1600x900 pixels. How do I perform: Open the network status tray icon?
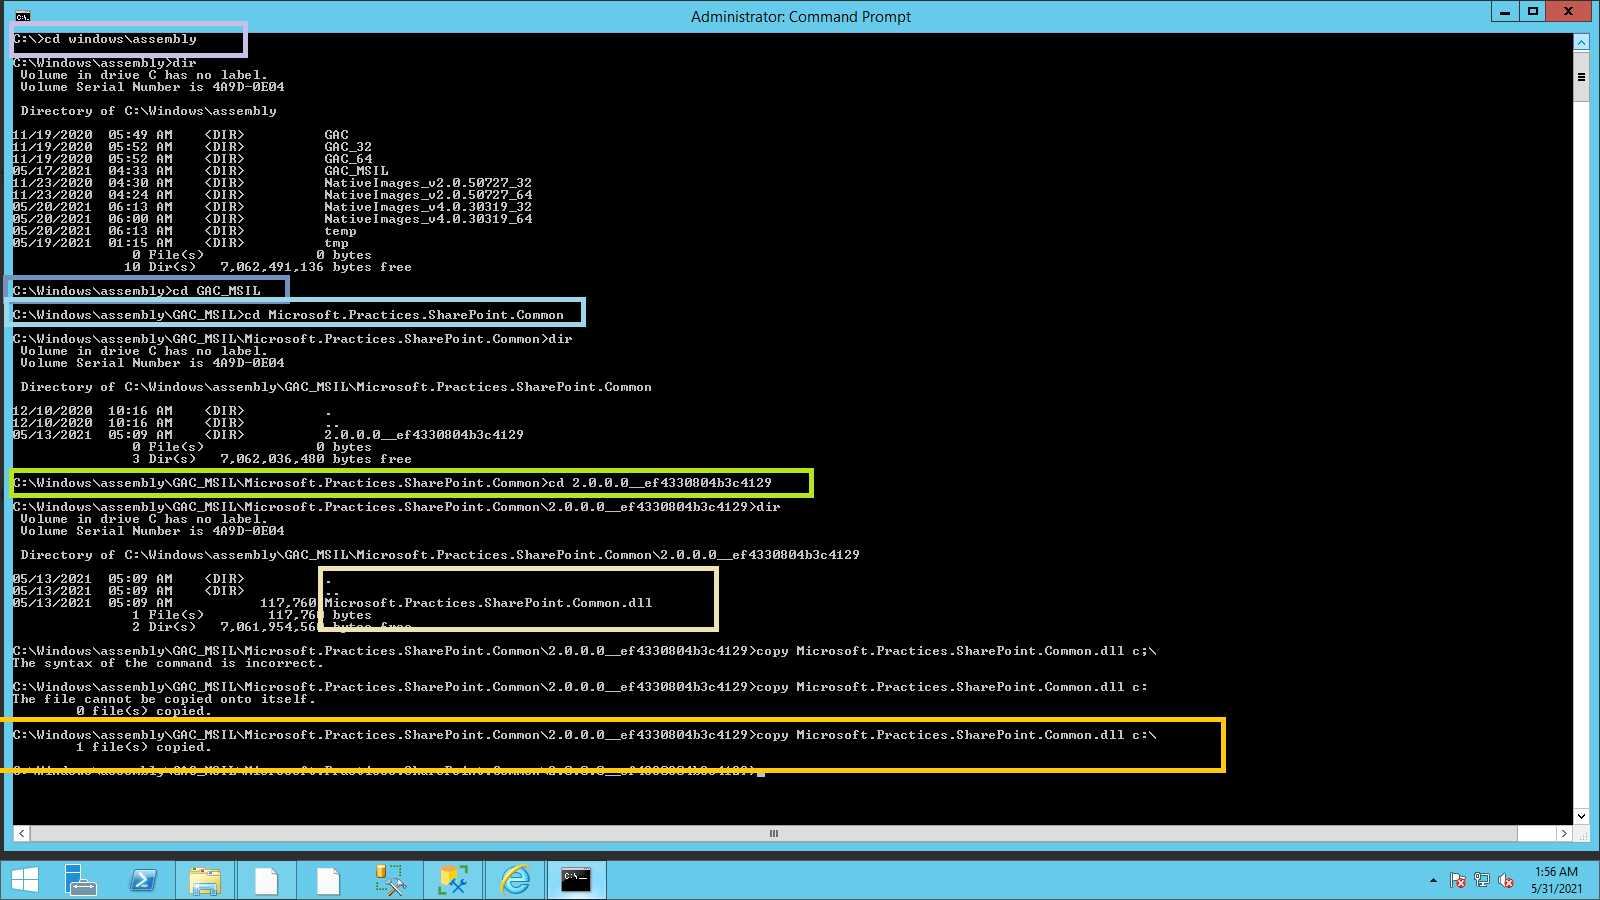coord(1481,881)
